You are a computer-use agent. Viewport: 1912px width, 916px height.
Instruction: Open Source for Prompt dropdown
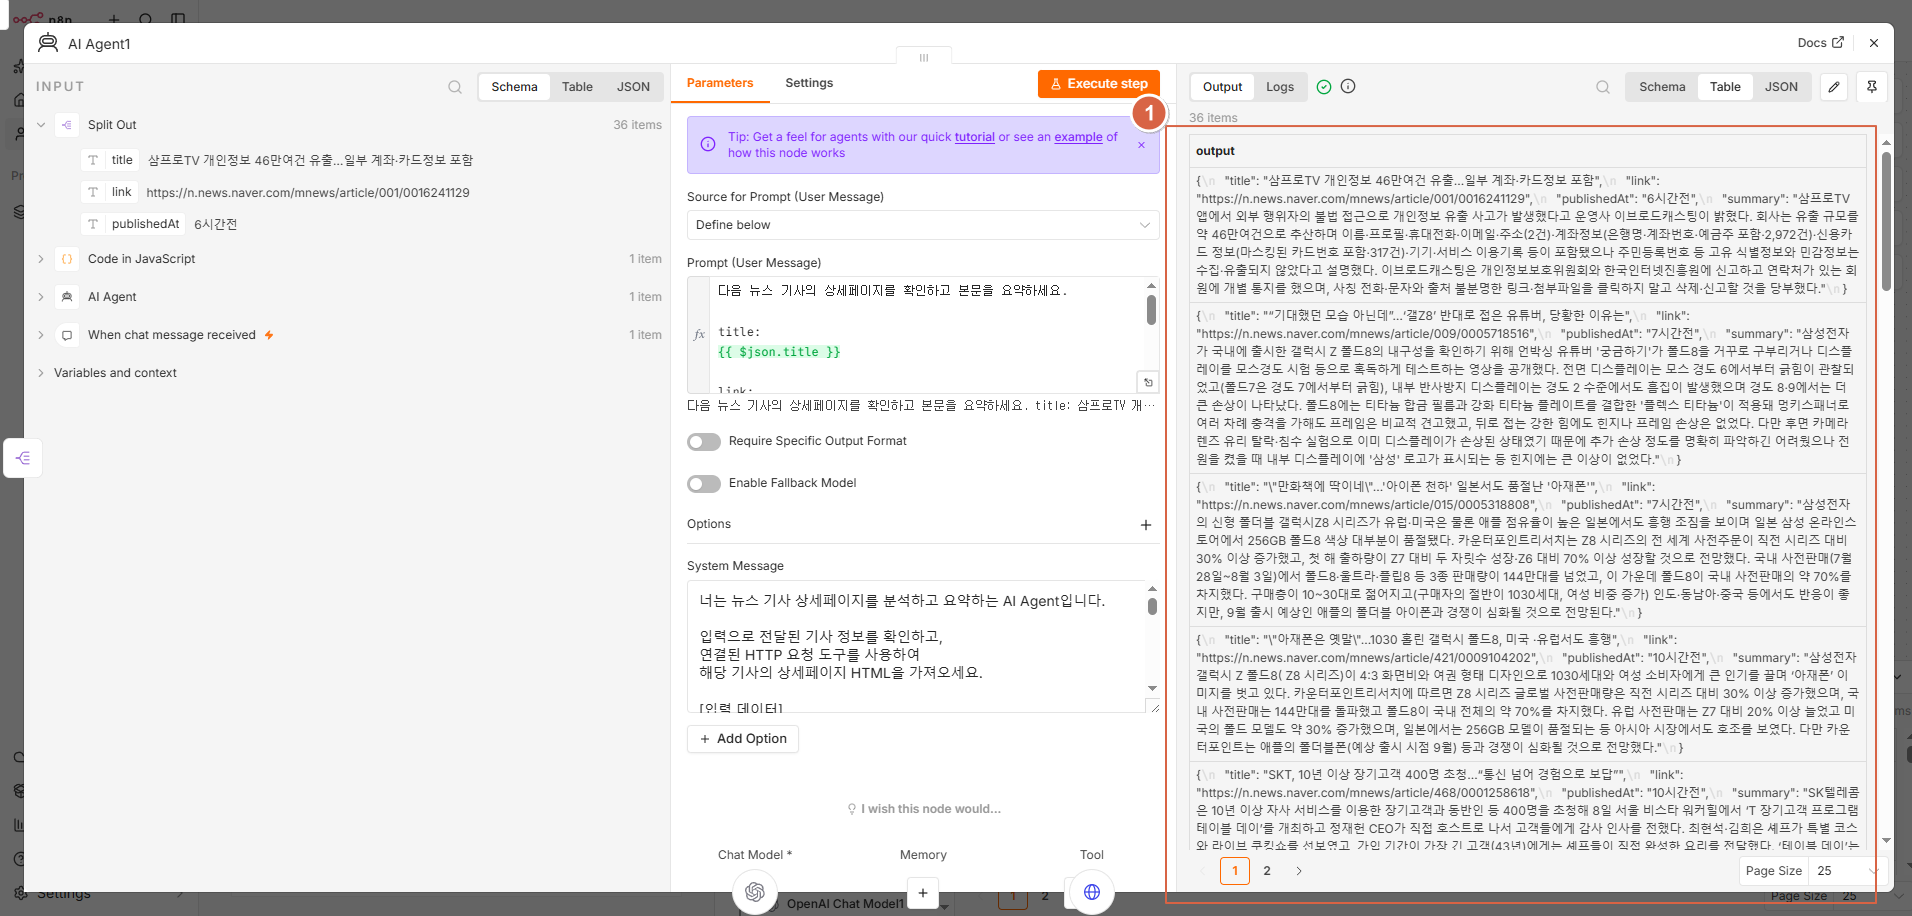(x=923, y=225)
